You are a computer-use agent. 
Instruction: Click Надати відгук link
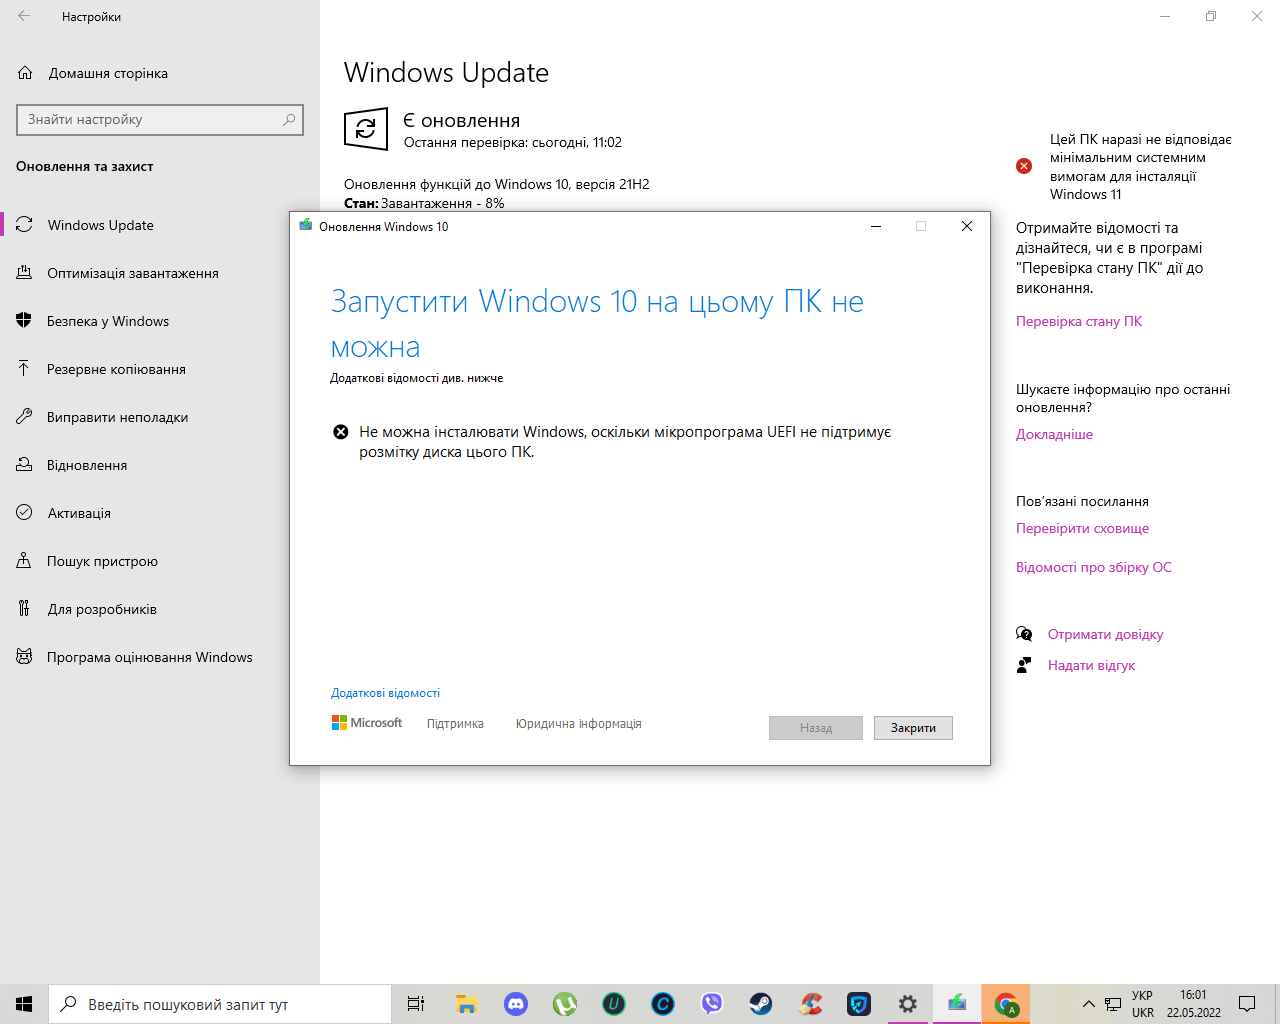click(1091, 665)
